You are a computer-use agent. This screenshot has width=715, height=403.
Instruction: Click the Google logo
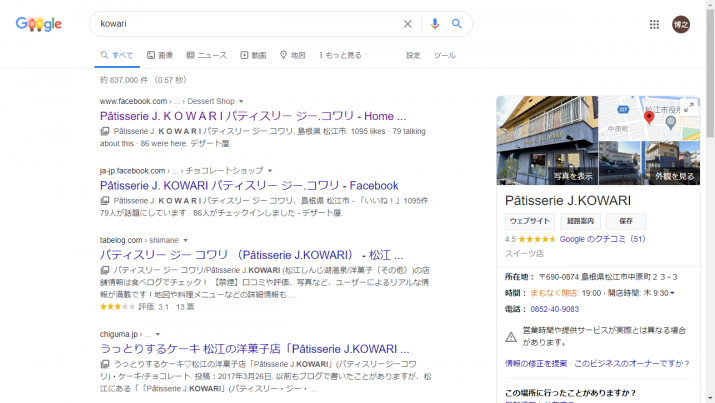(x=39, y=24)
